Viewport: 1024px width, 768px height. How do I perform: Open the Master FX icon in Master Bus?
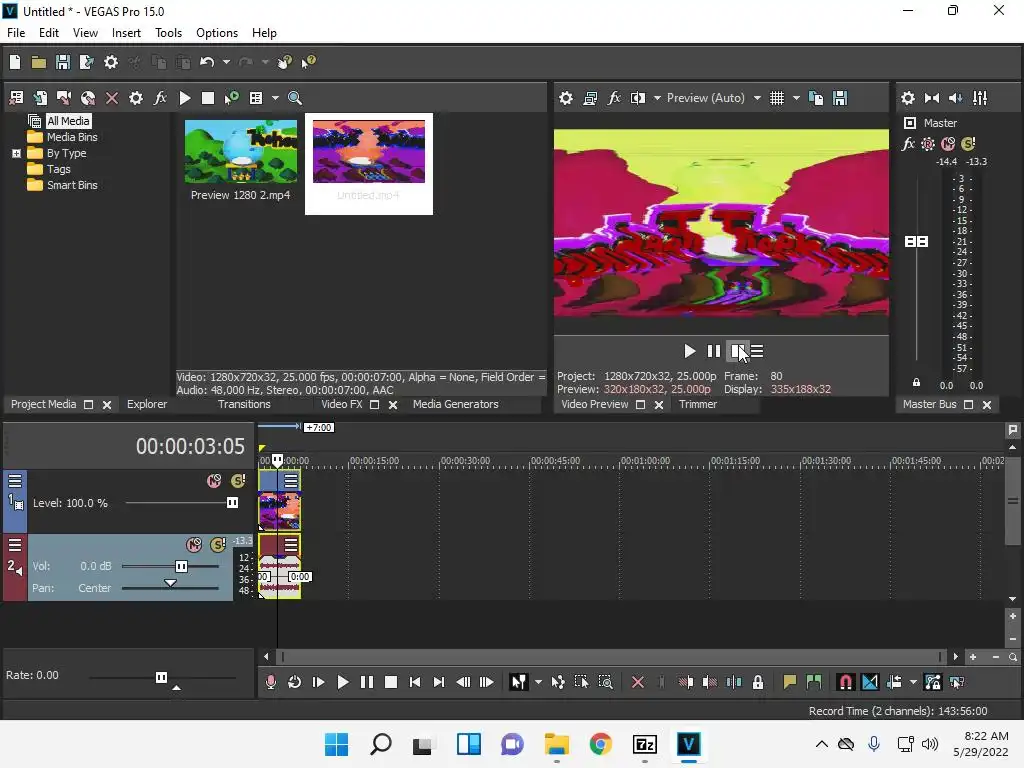click(x=908, y=144)
